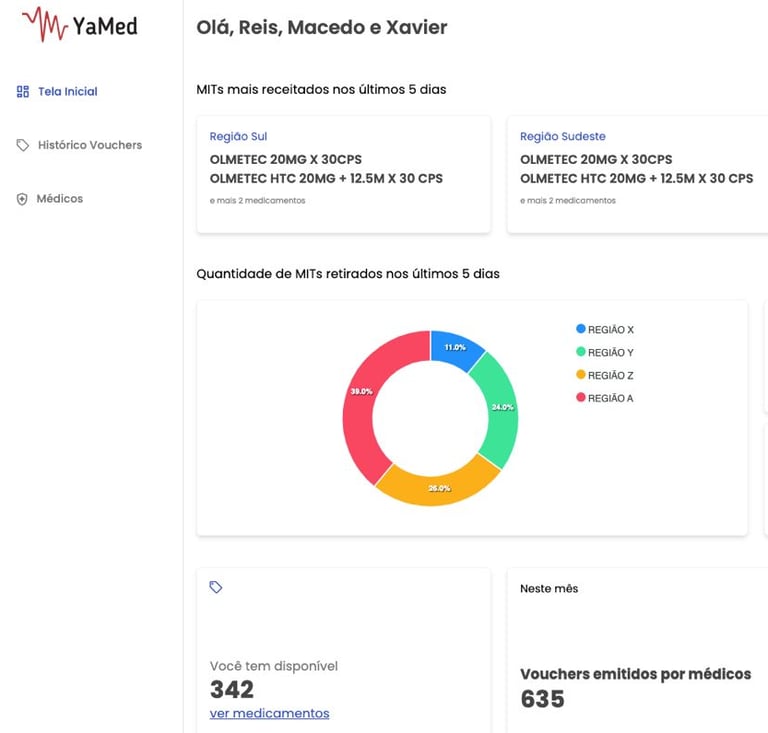
Task: Follow the 'ver medicamentos' link
Action: [269, 713]
